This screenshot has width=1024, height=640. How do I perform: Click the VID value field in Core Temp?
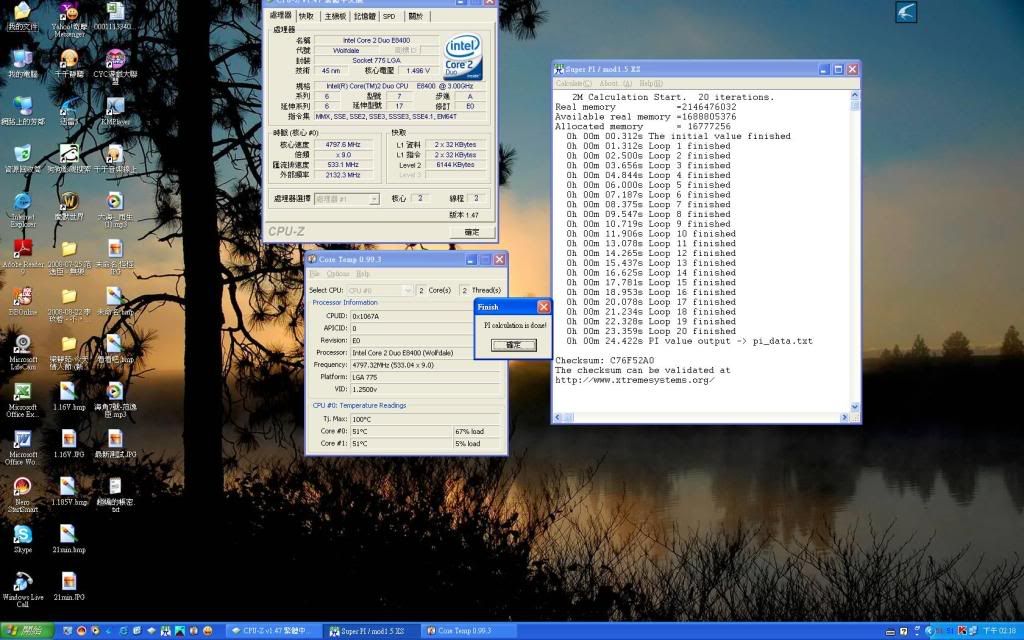426,389
